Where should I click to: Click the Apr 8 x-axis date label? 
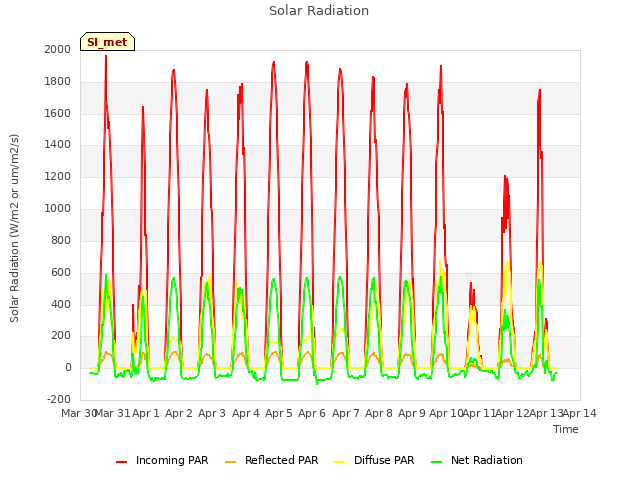[x=379, y=413]
